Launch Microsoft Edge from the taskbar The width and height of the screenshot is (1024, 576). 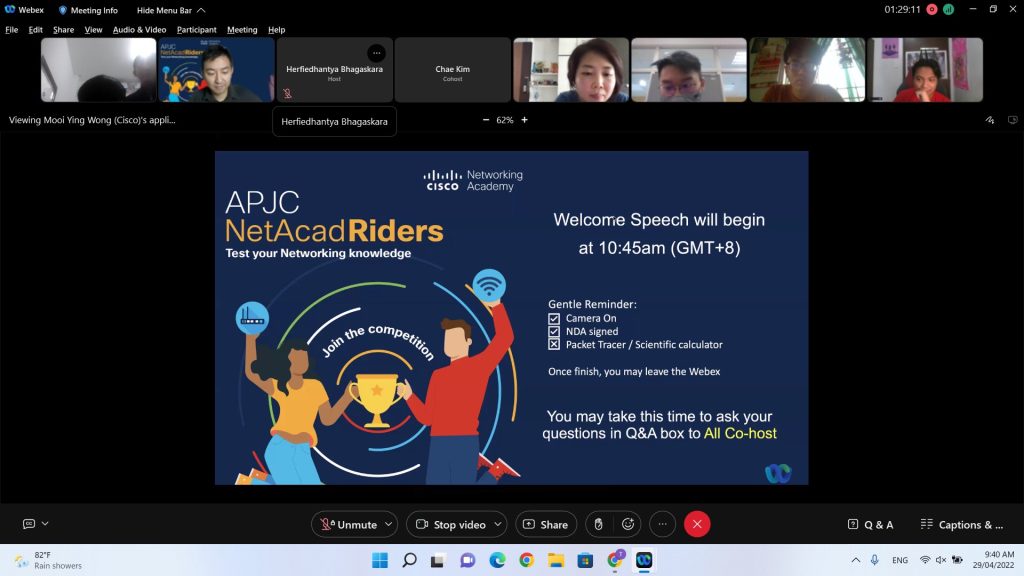(497, 560)
